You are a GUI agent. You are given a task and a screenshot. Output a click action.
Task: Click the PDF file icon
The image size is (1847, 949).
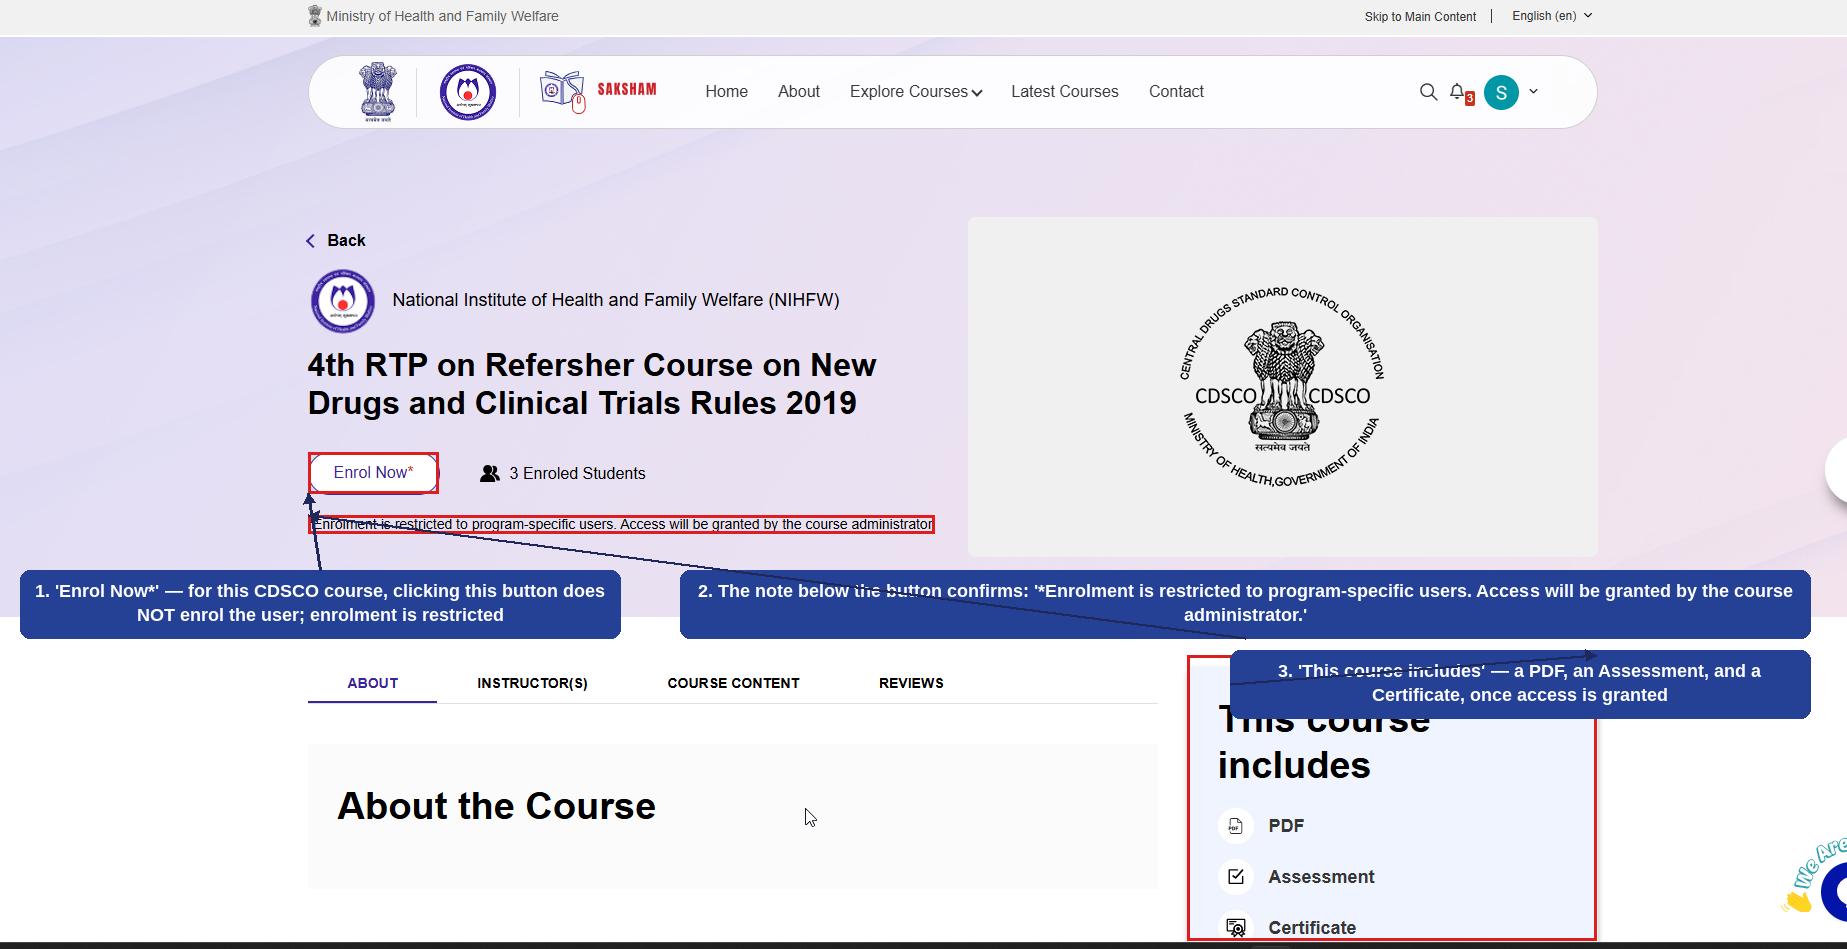[1235, 826]
